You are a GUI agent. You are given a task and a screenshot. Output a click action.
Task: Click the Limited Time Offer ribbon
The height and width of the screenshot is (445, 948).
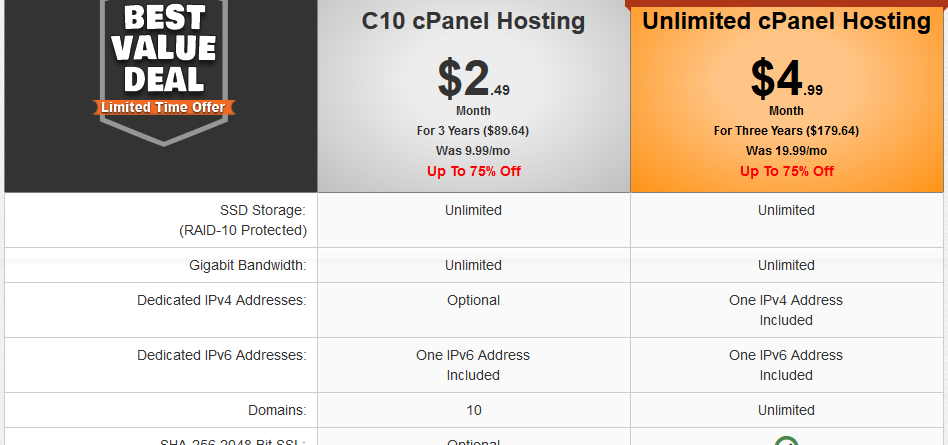pos(163,108)
